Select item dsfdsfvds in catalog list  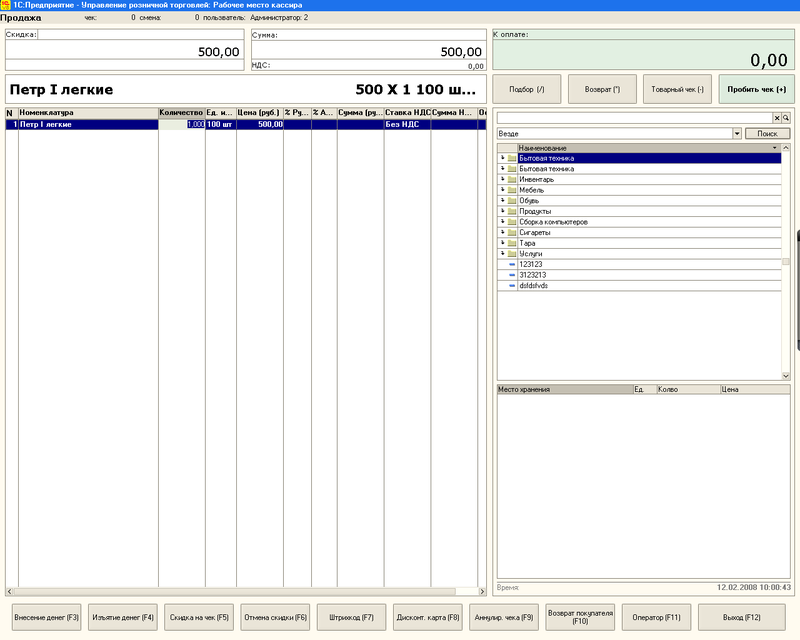tap(639, 286)
